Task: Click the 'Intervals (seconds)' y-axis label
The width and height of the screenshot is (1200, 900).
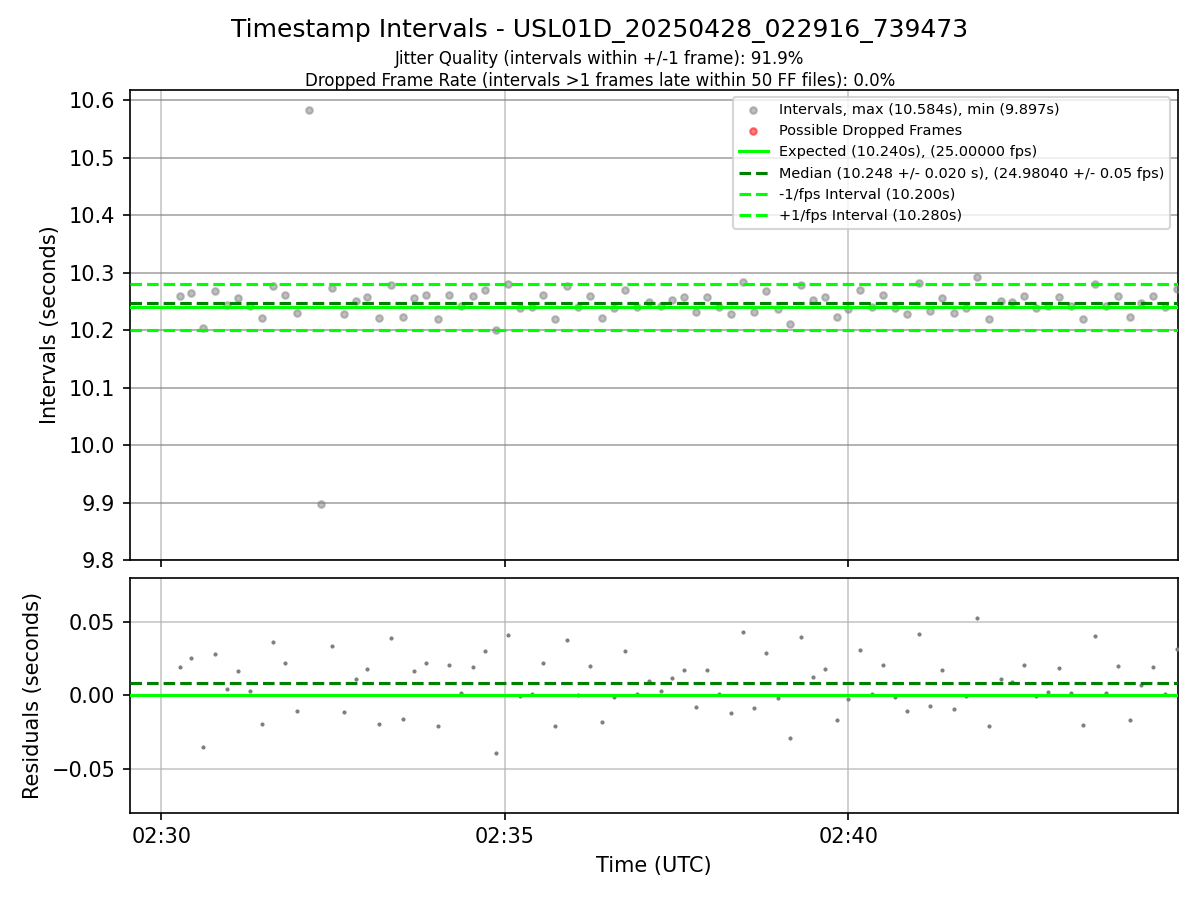Action: tap(49, 325)
